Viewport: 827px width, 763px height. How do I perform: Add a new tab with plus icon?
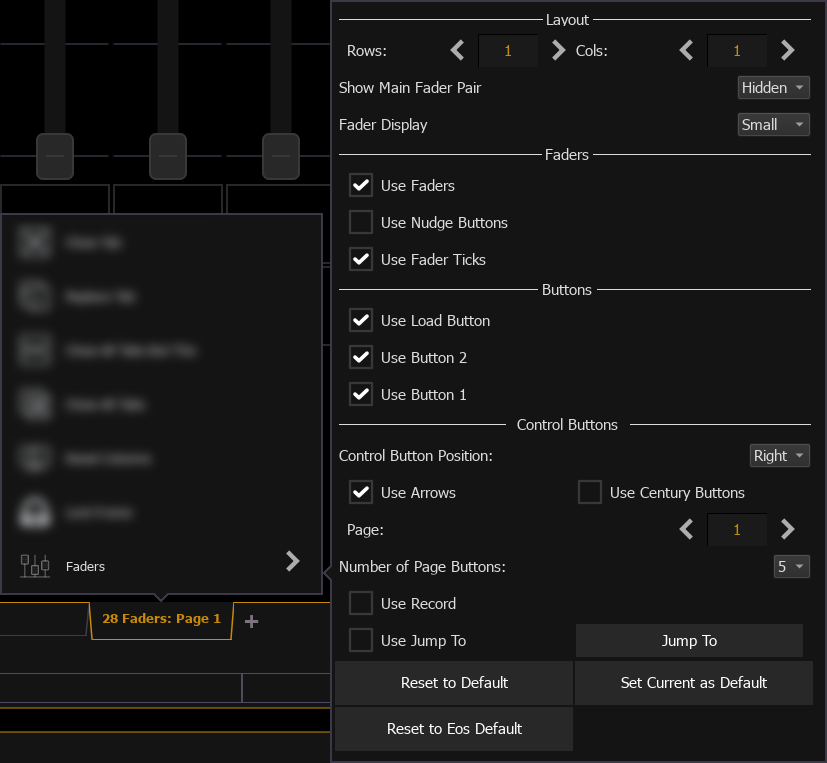(x=252, y=621)
